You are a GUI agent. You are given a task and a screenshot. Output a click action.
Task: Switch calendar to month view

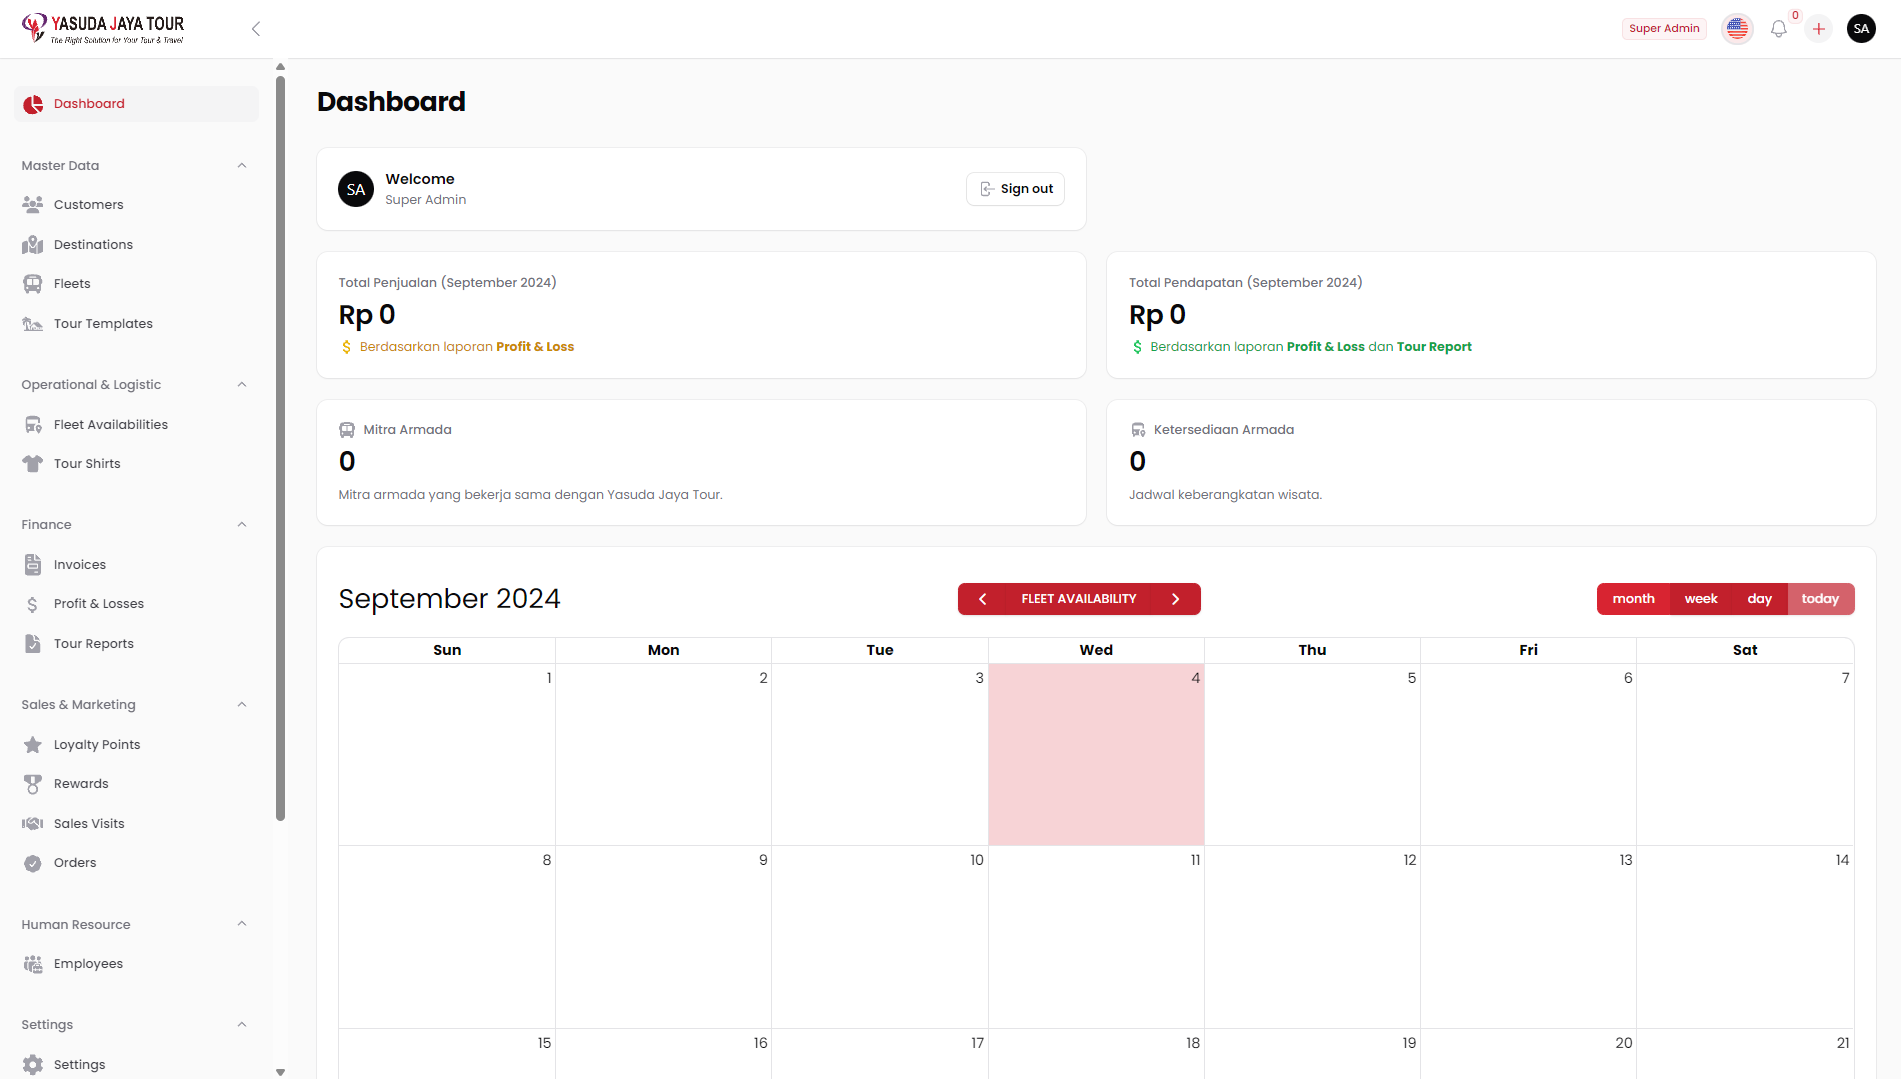(1634, 599)
